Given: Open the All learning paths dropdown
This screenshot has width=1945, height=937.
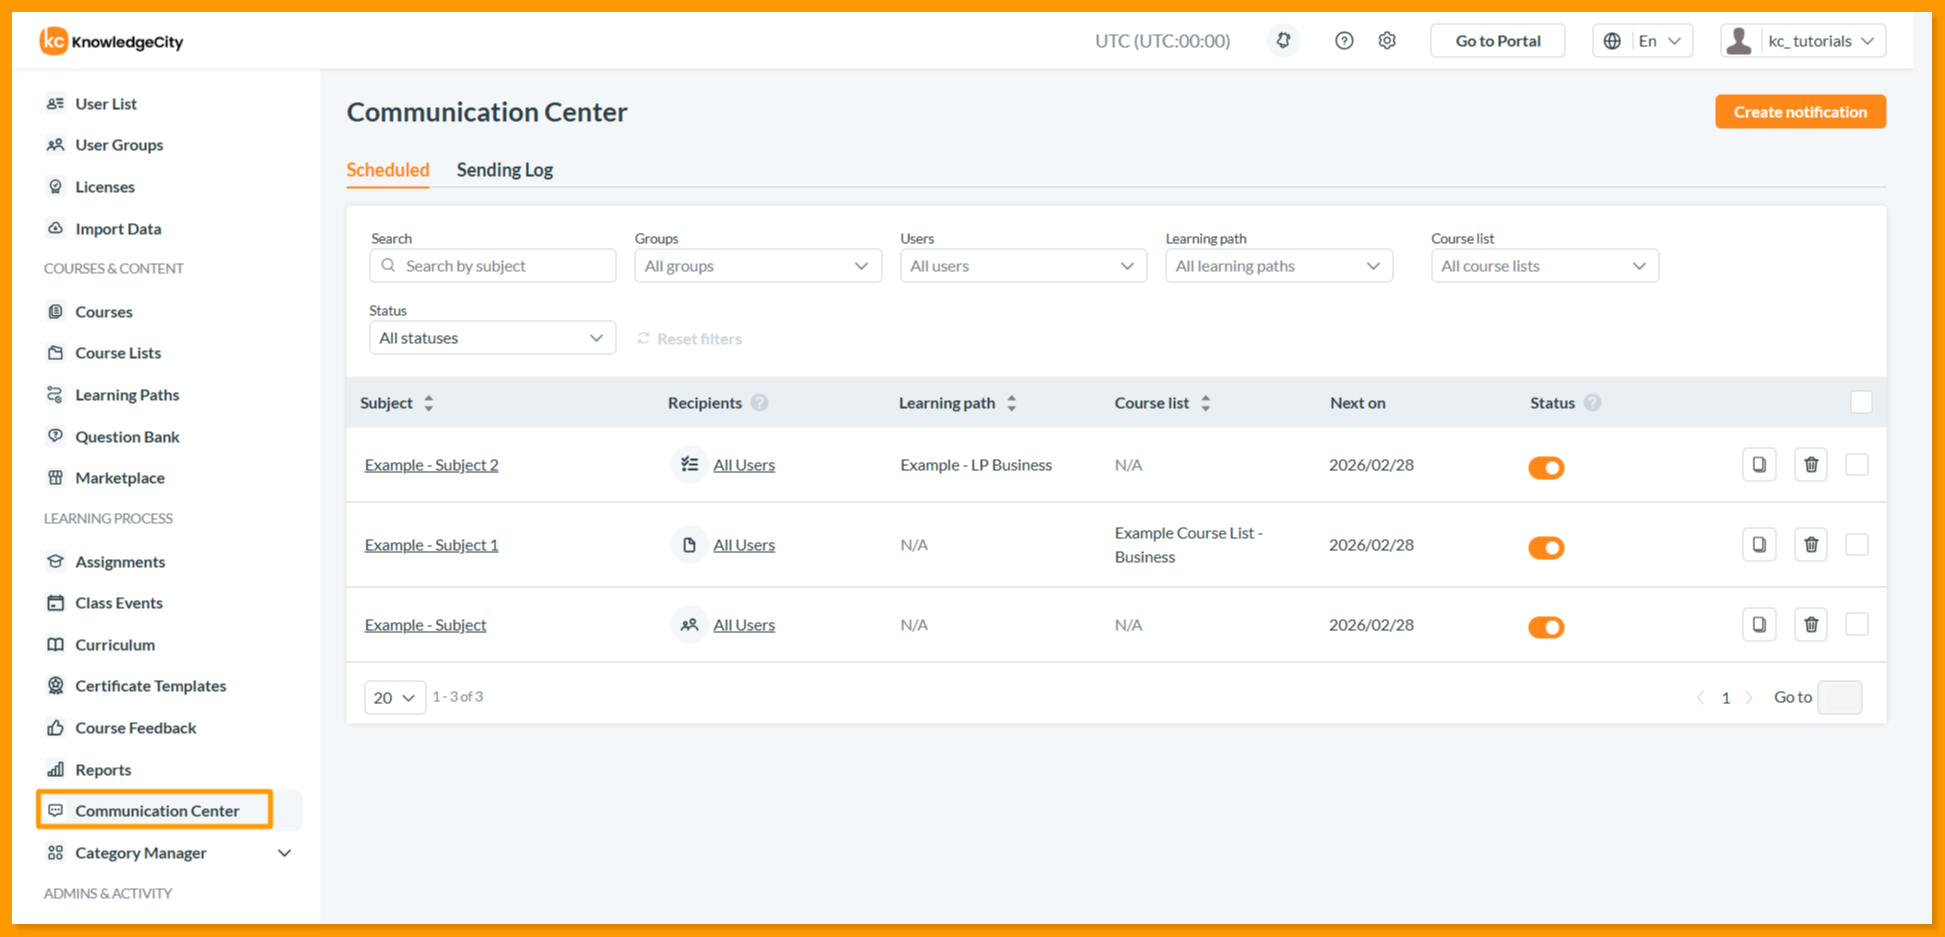Looking at the screenshot, I should [x=1279, y=266].
